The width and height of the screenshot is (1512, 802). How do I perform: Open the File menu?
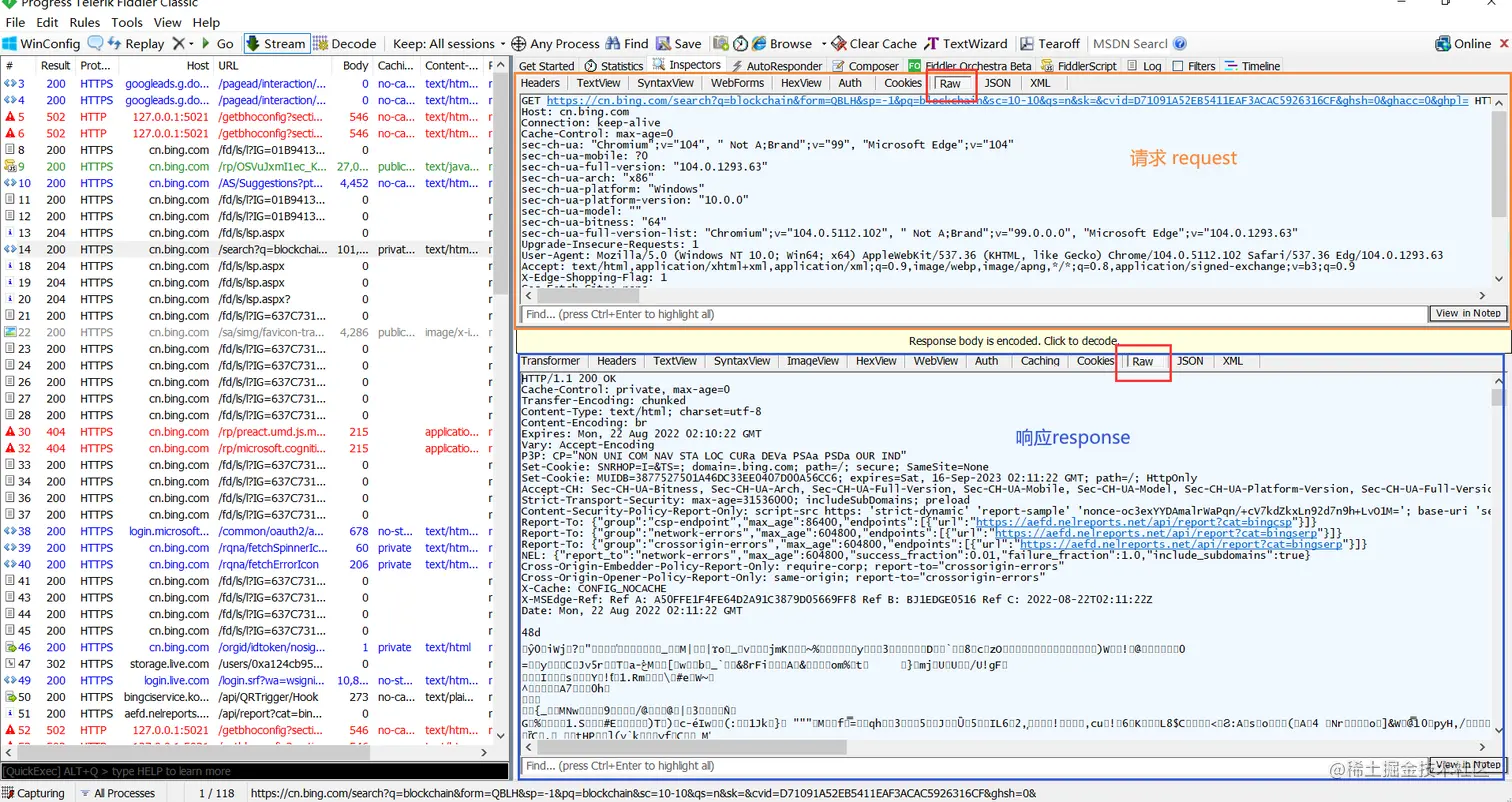[17, 22]
